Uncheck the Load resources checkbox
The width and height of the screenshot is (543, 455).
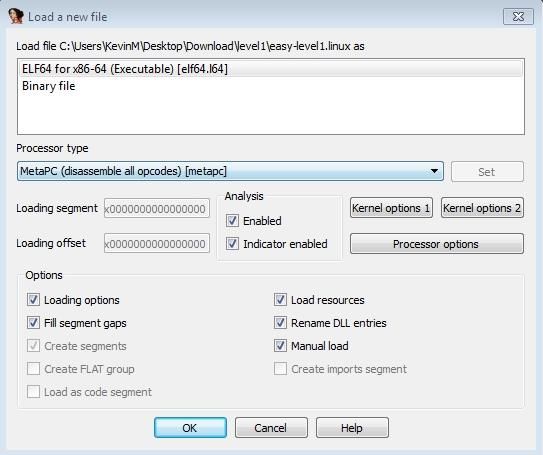pyautogui.click(x=280, y=300)
